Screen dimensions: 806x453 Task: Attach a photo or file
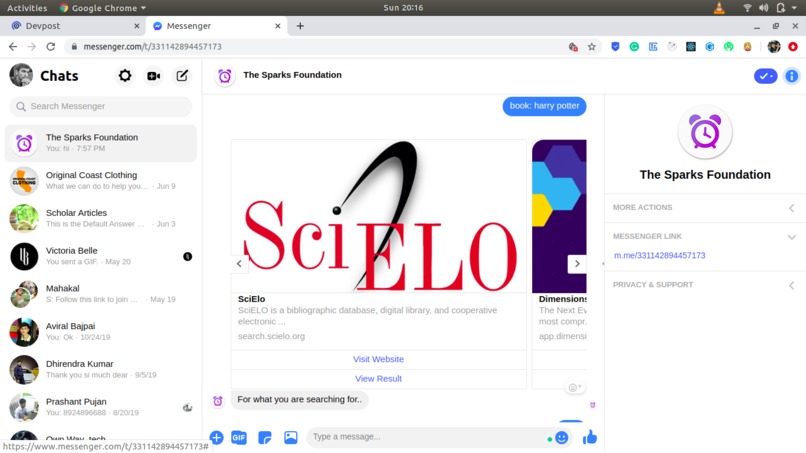tap(290, 438)
